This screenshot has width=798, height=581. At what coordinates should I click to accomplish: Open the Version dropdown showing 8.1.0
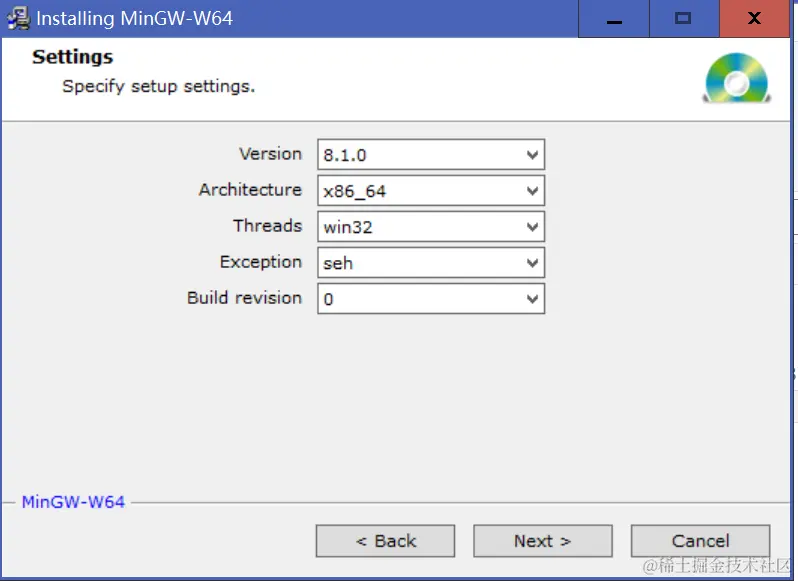(431, 154)
